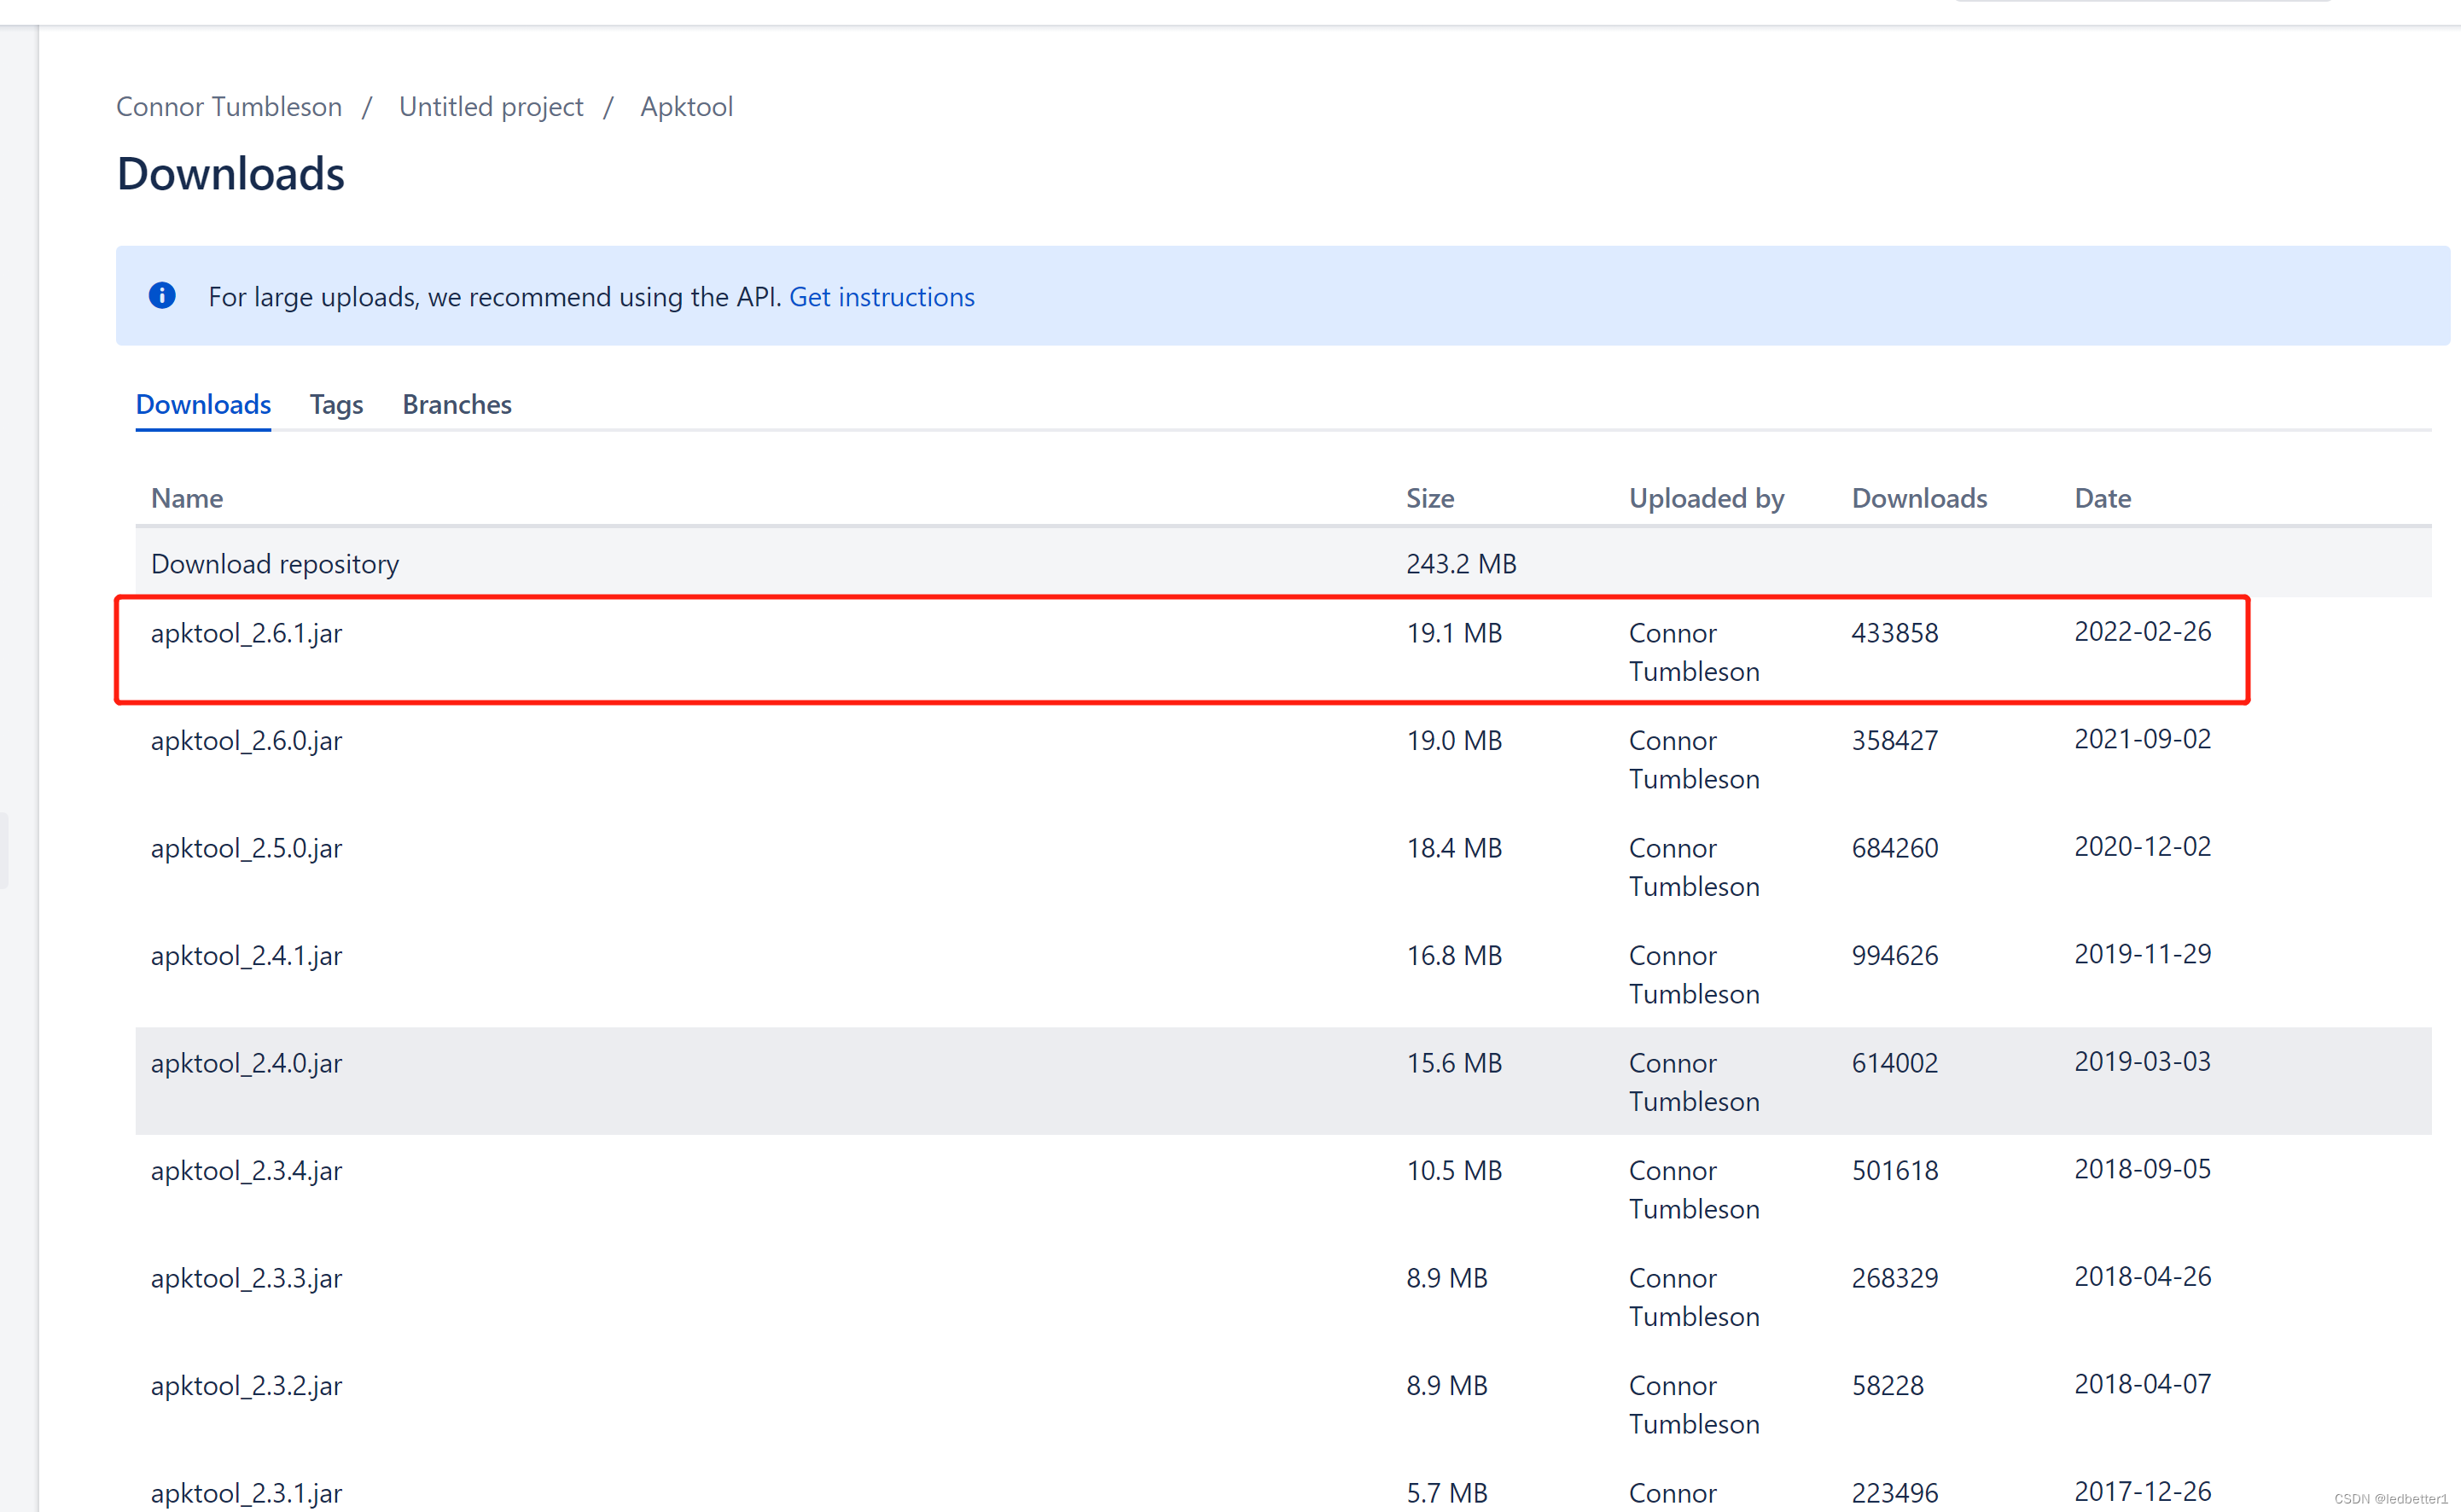The width and height of the screenshot is (2461, 1512).
Task: Click the 5.7 MB size cell
Action: [1446, 1493]
